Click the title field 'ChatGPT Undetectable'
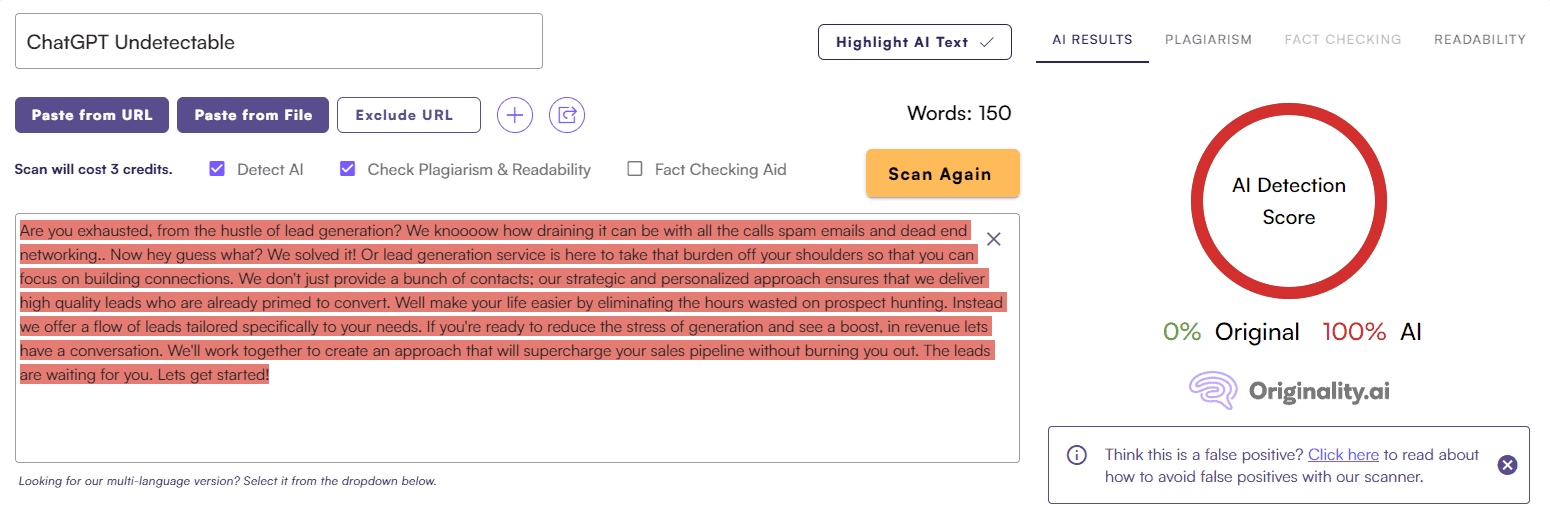Image resolution: width=1550 pixels, height=512 pixels. pyautogui.click(x=279, y=41)
